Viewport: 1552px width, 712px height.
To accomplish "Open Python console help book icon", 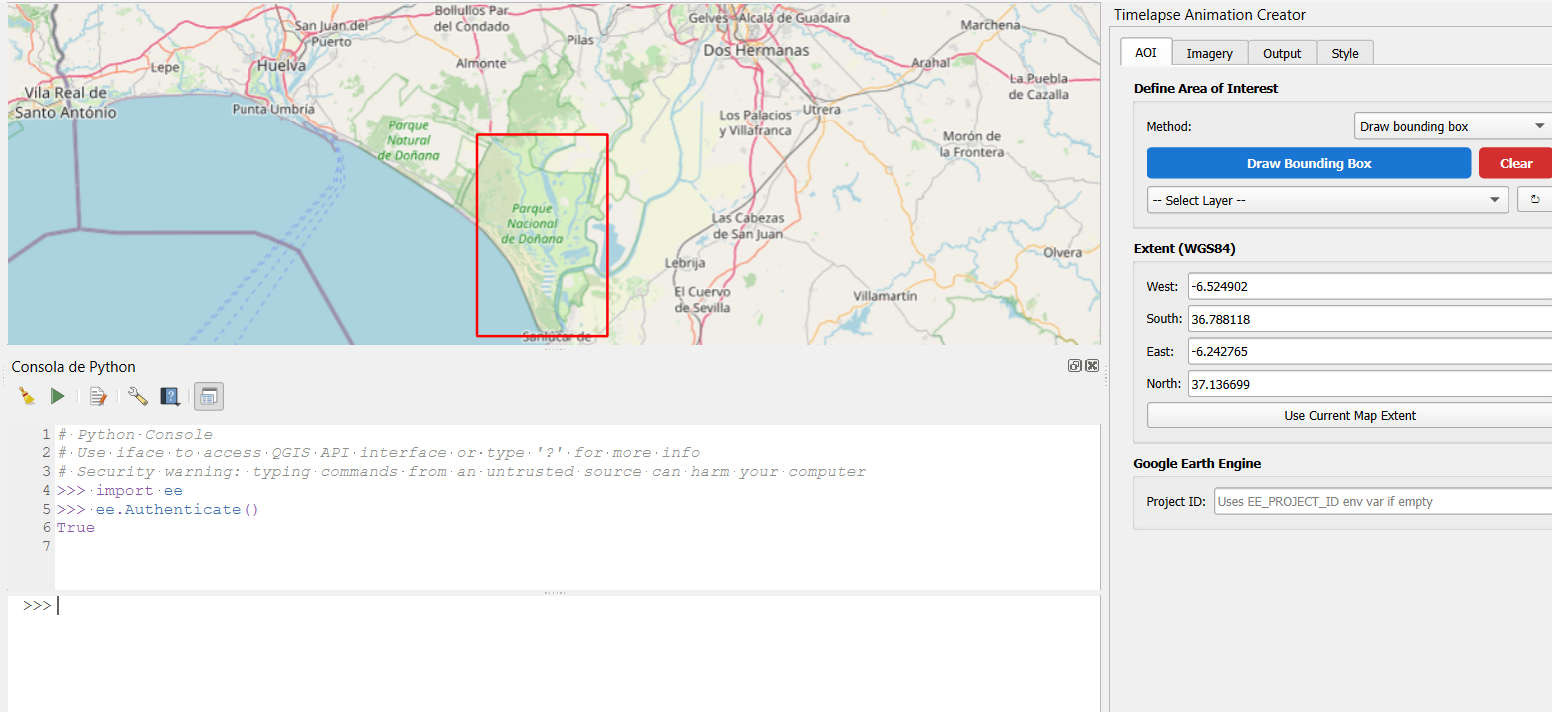I will point(170,397).
